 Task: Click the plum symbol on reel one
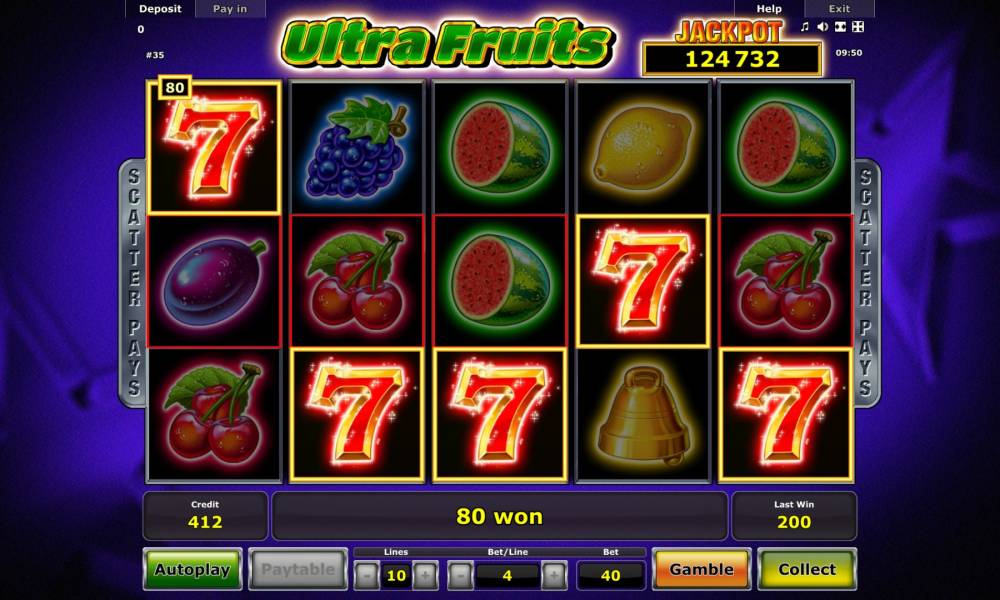point(214,281)
